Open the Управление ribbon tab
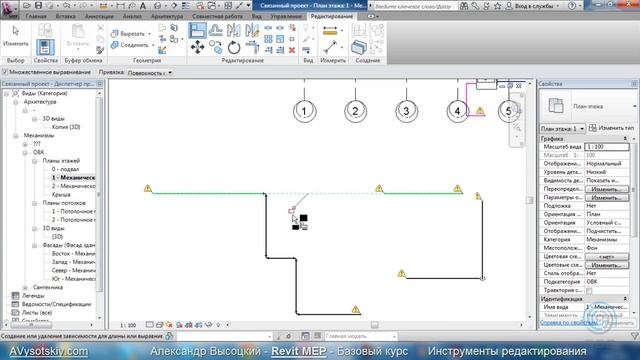Image resolution: width=640 pixels, height=360 pixels. click(286, 16)
